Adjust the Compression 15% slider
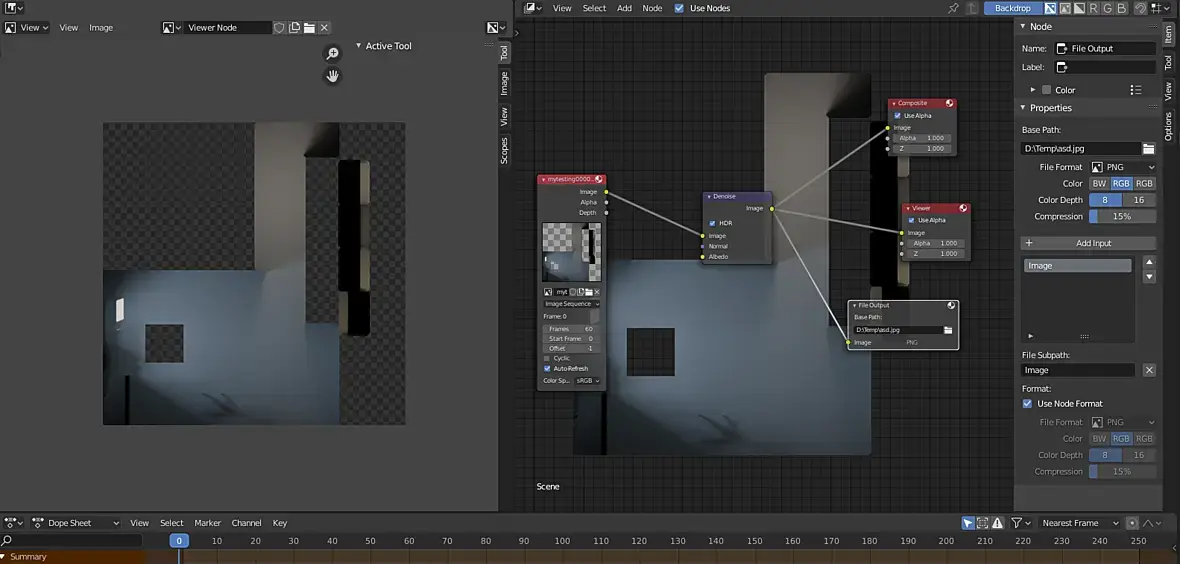 click(x=1122, y=216)
